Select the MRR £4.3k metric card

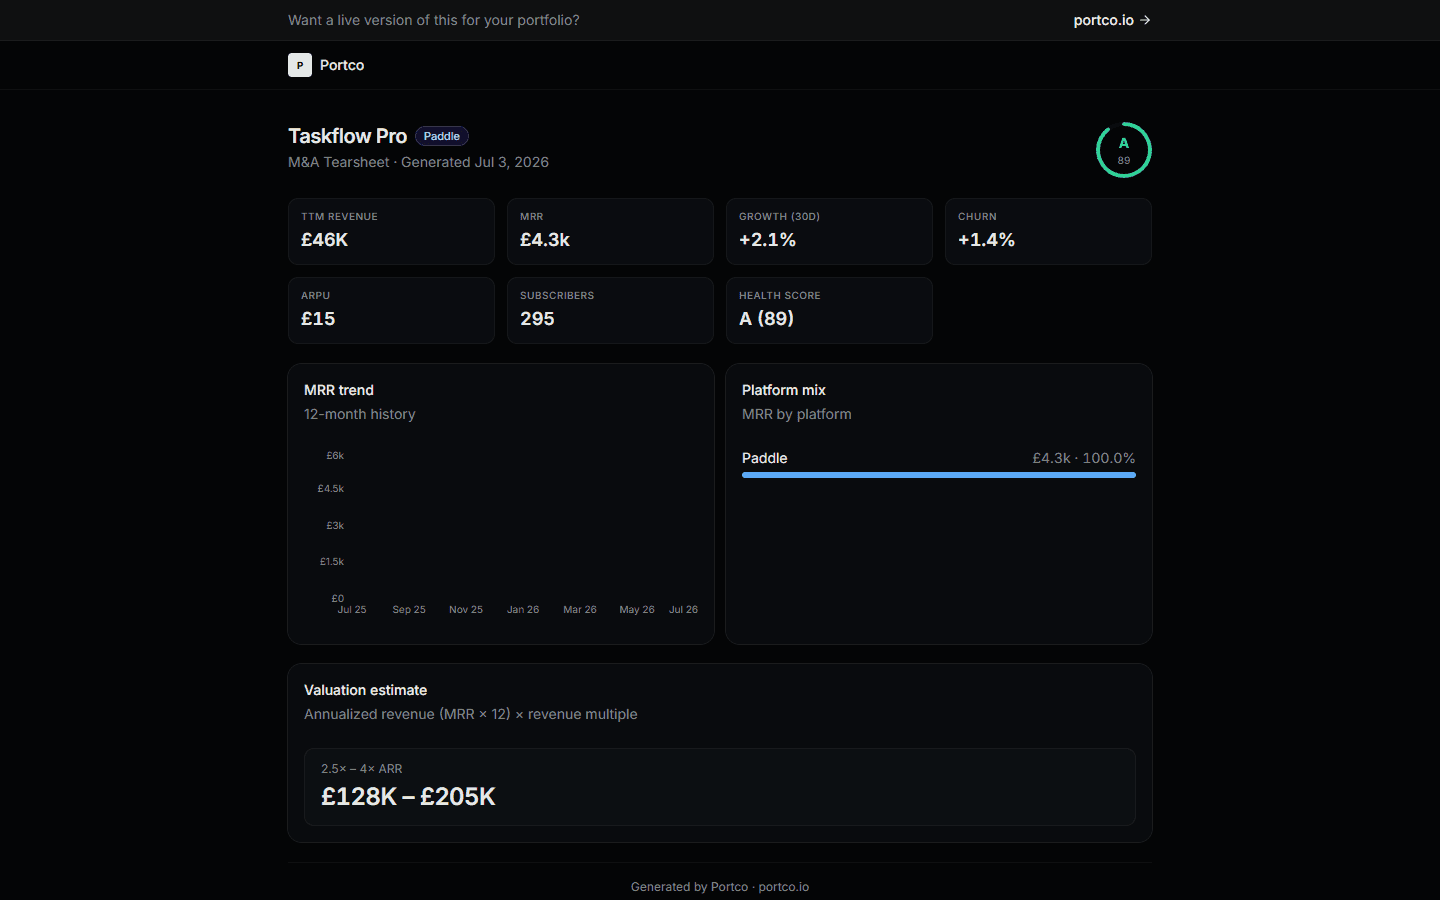tap(610, 231)
